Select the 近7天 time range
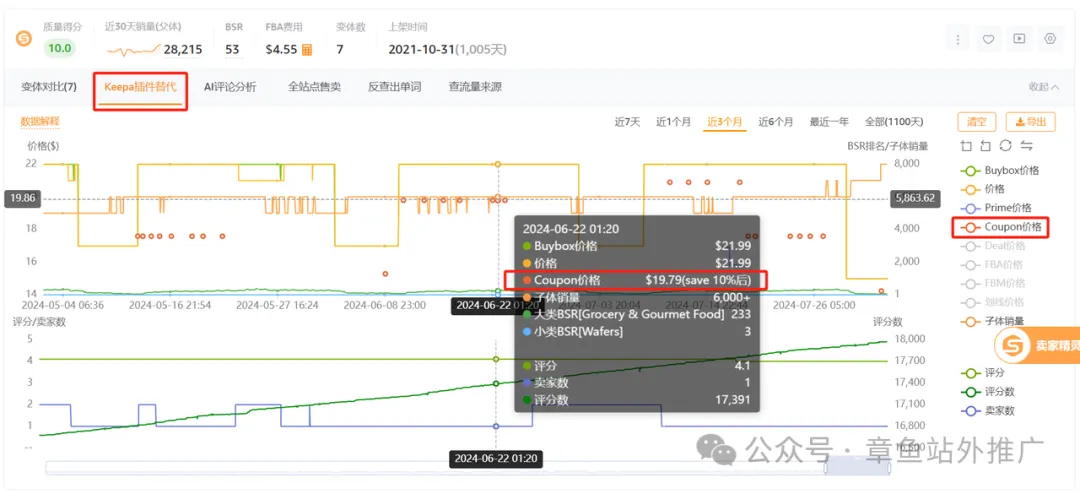 pyautogui.click(x=627, y=122)
